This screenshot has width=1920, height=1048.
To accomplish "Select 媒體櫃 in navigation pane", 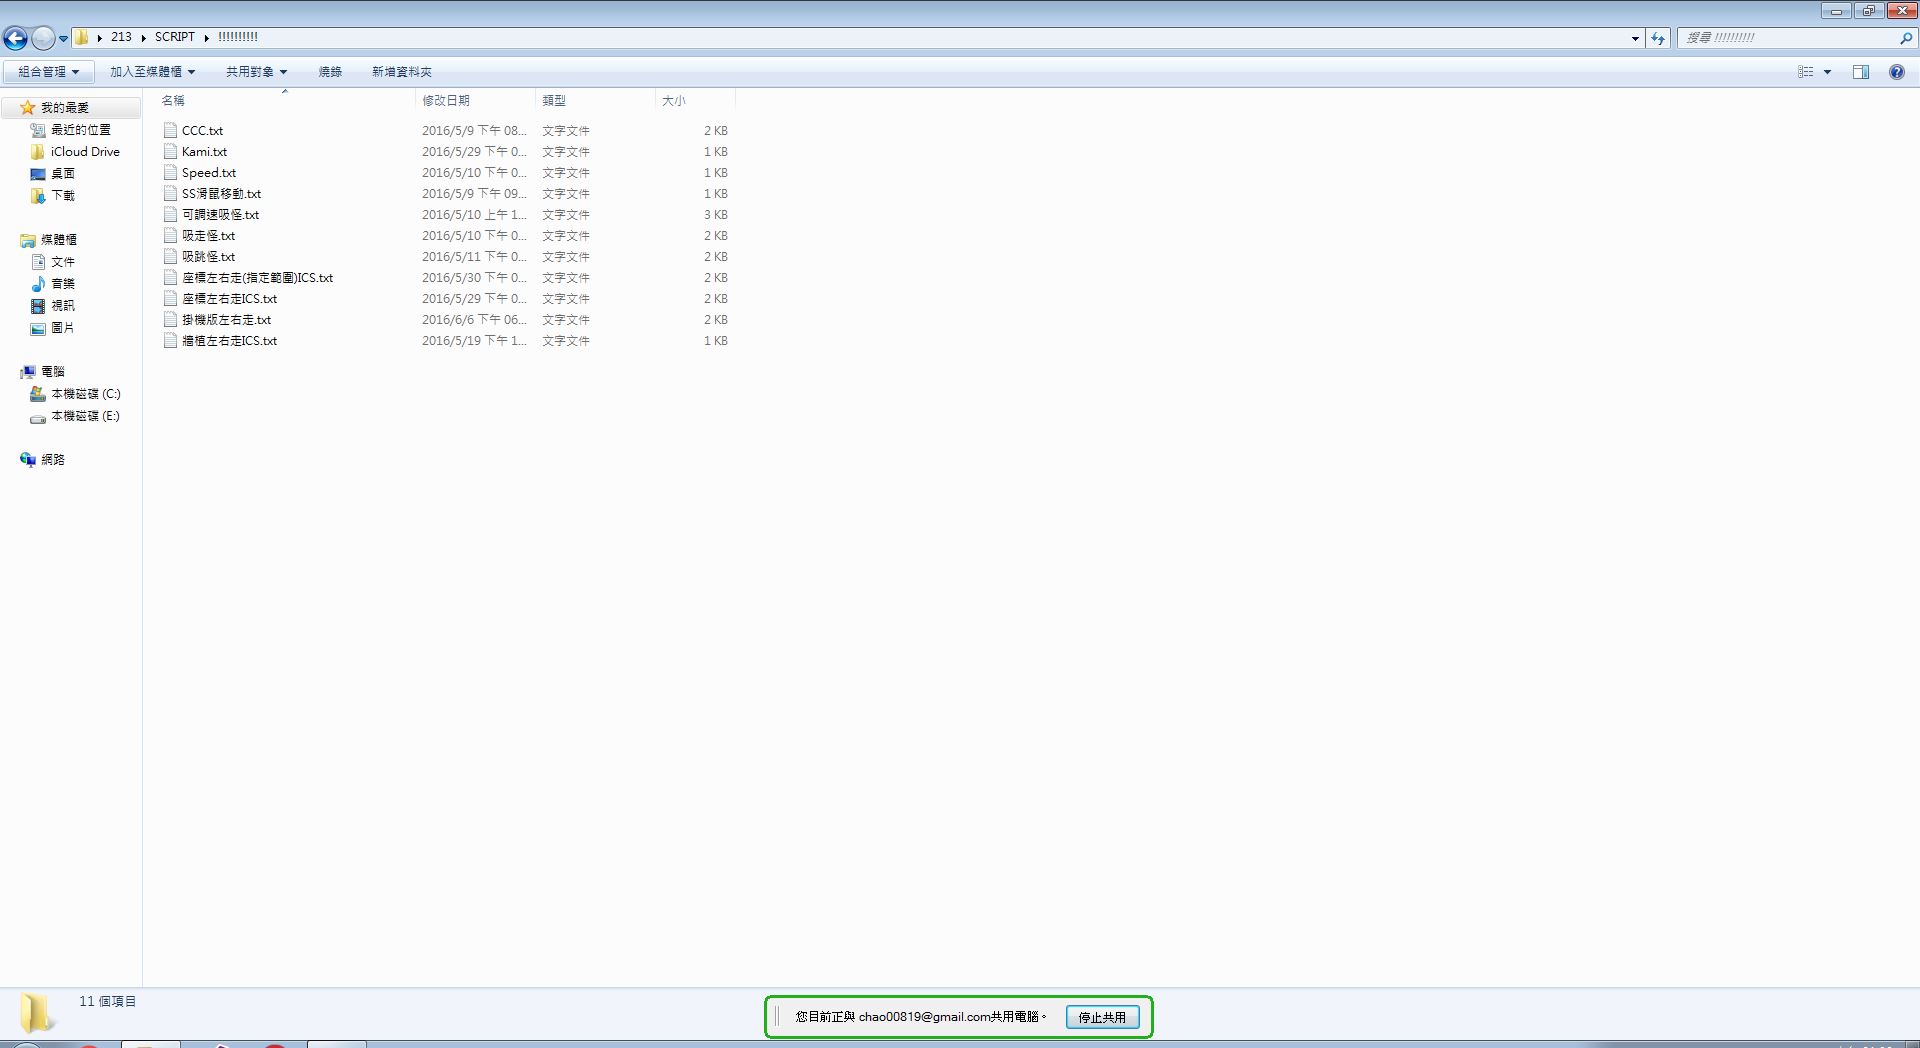I will pyautogui.click(x=58, y=240).
